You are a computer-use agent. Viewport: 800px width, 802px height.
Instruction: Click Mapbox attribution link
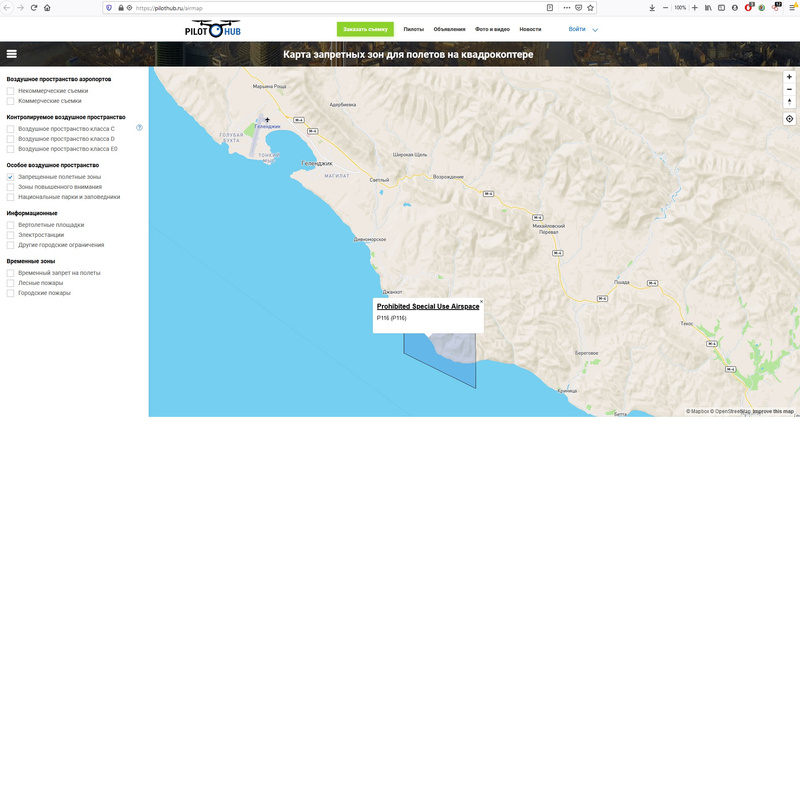coord(697,411)
